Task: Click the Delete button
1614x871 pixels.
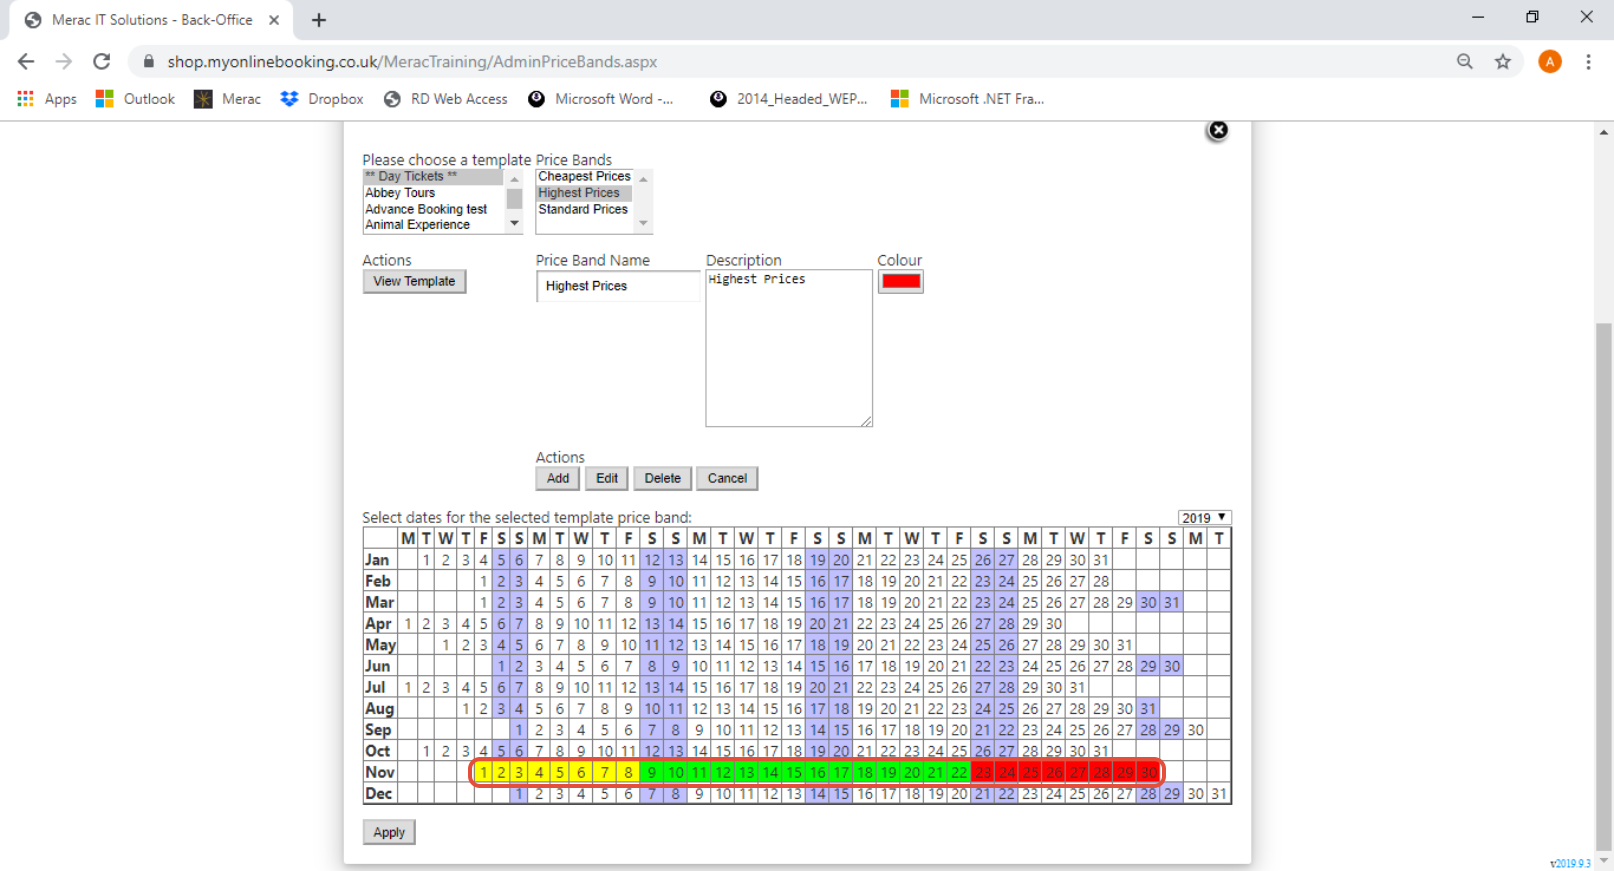Action: click(x=662, y=478)
